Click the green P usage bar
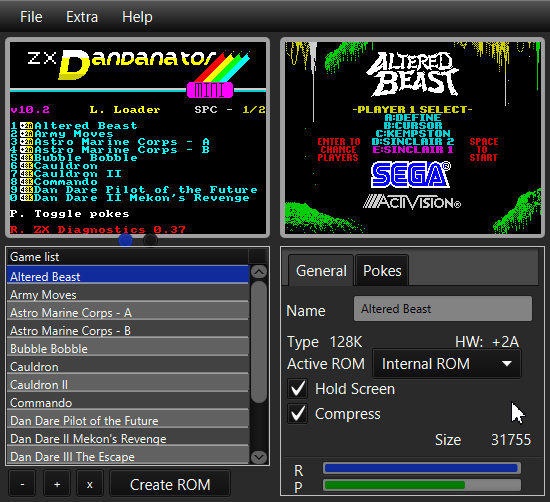Image resolution: width=550 pixels, height=502 pixels. click(422, 485)
